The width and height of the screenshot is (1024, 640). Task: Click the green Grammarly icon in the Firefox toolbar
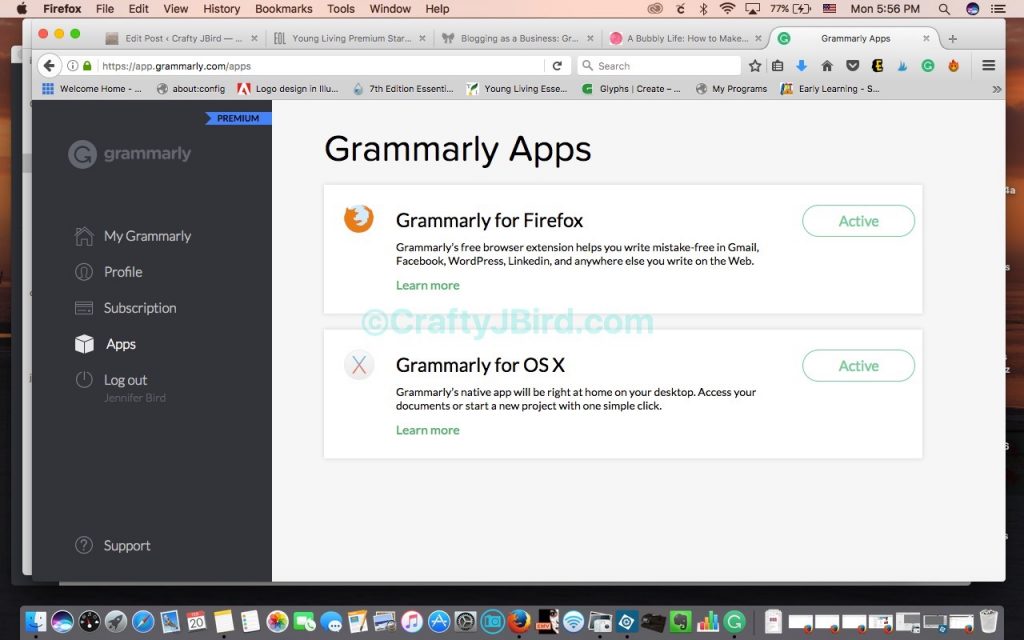[930, 66]
